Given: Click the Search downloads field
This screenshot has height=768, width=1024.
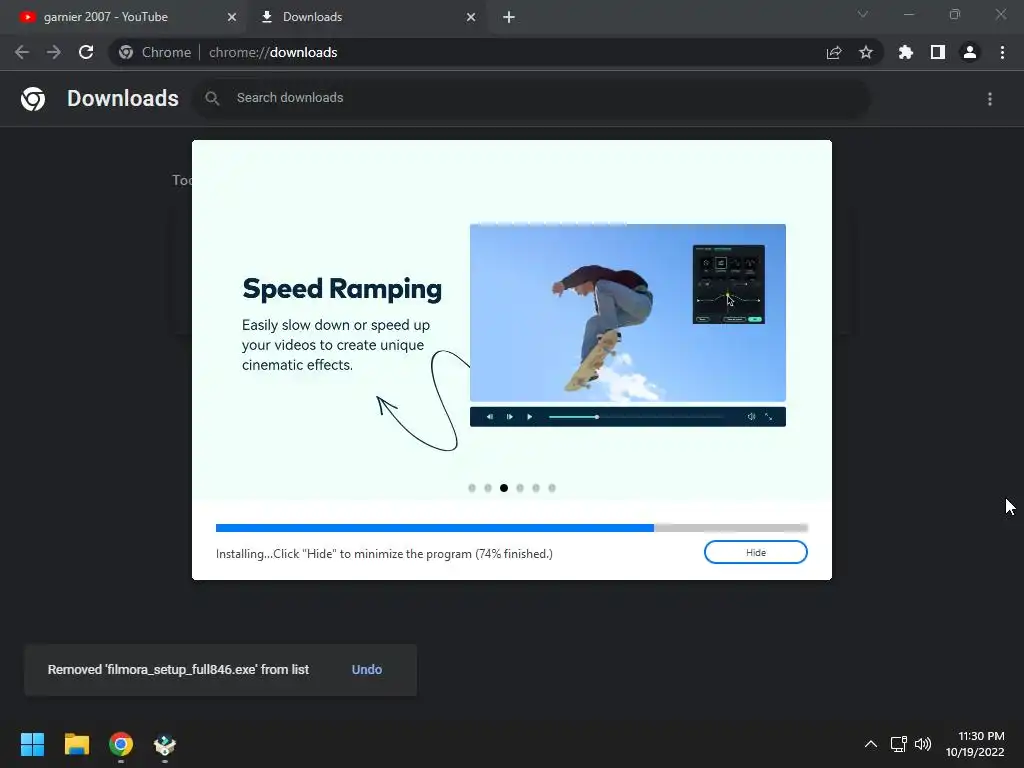Looking at the screenshot, I should pos(530,98).
